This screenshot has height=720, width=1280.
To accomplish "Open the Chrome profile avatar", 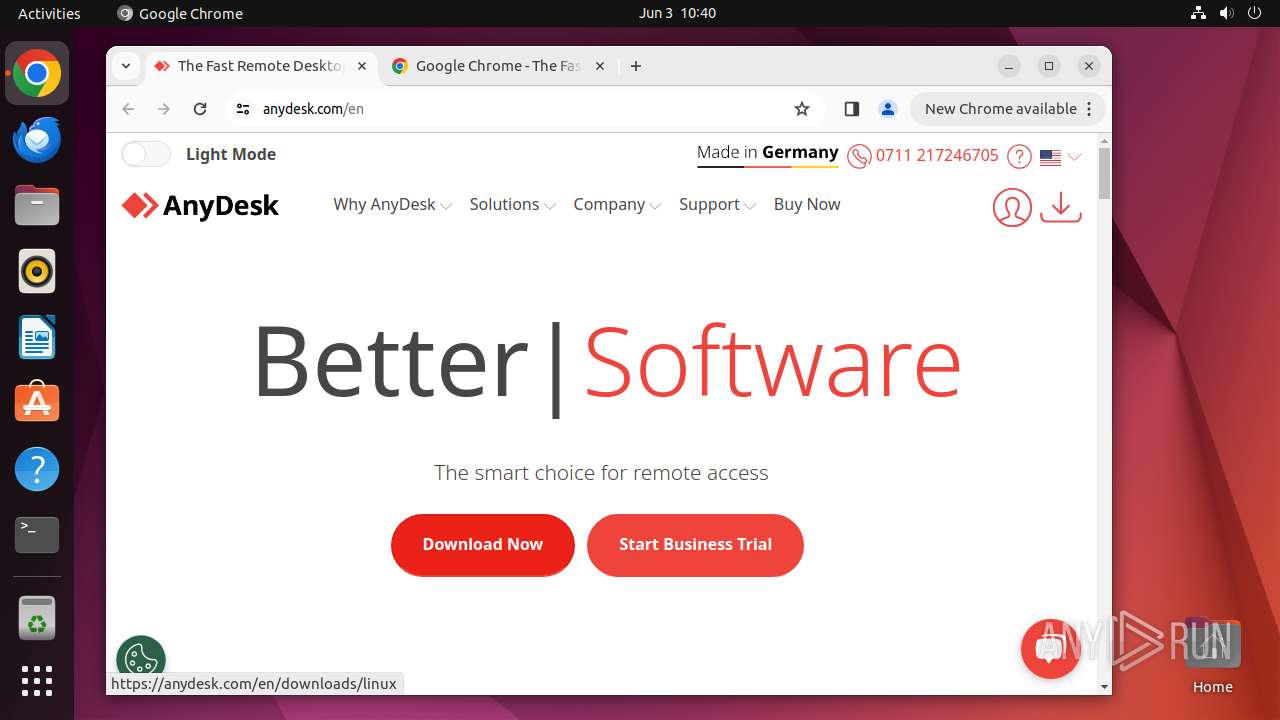I will click(887, 109).
